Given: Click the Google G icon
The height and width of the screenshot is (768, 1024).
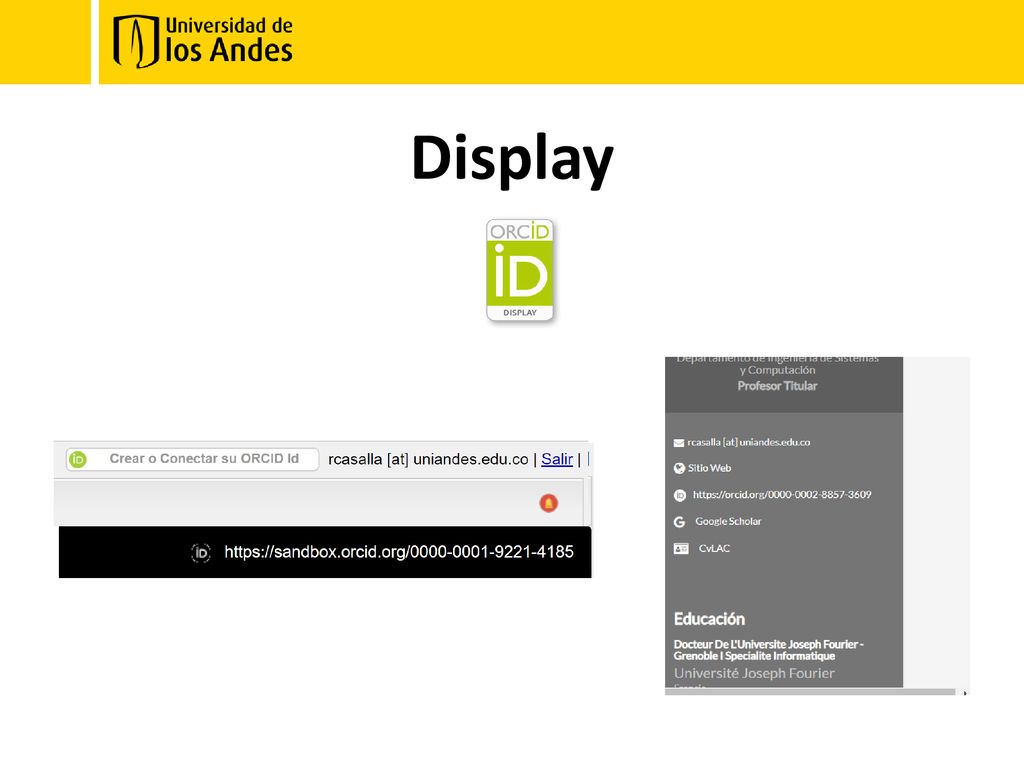Looking at the screenshot, I should (680, 522).
